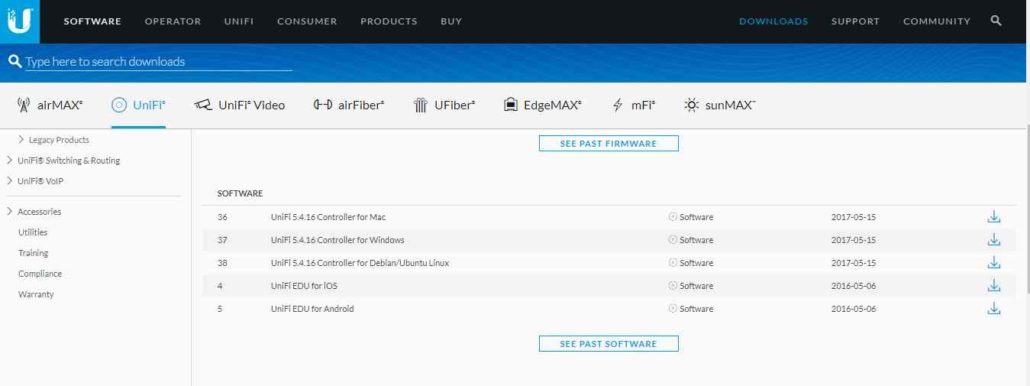Click date 2017-05-15 in Mac row
The width and height of the screenshot is (1030, 386).
[x=853, y=217]
